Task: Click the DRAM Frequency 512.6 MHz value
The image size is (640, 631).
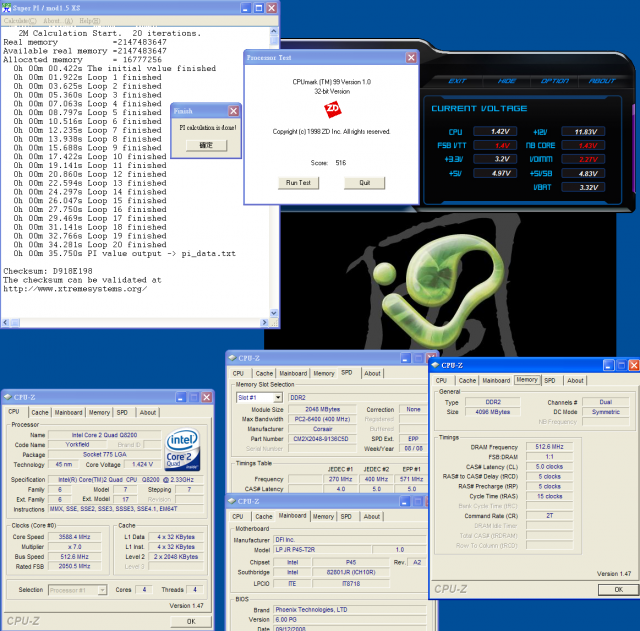Action: point(549,447)
